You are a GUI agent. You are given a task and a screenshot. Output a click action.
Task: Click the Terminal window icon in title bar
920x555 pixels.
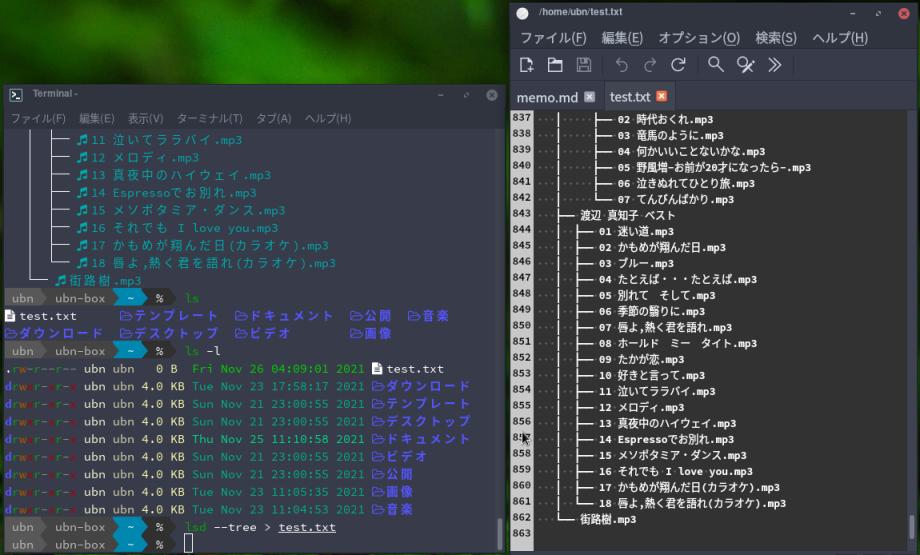pos(16,94)
